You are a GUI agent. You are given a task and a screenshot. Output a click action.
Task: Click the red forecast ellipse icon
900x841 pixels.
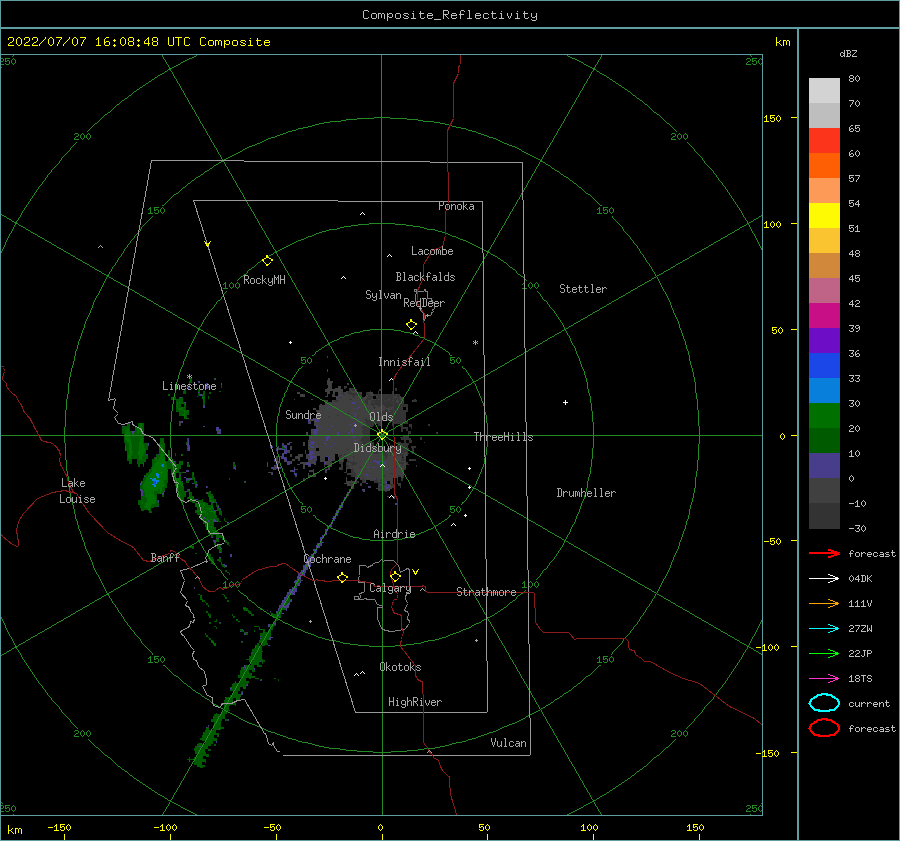(824, 728)
